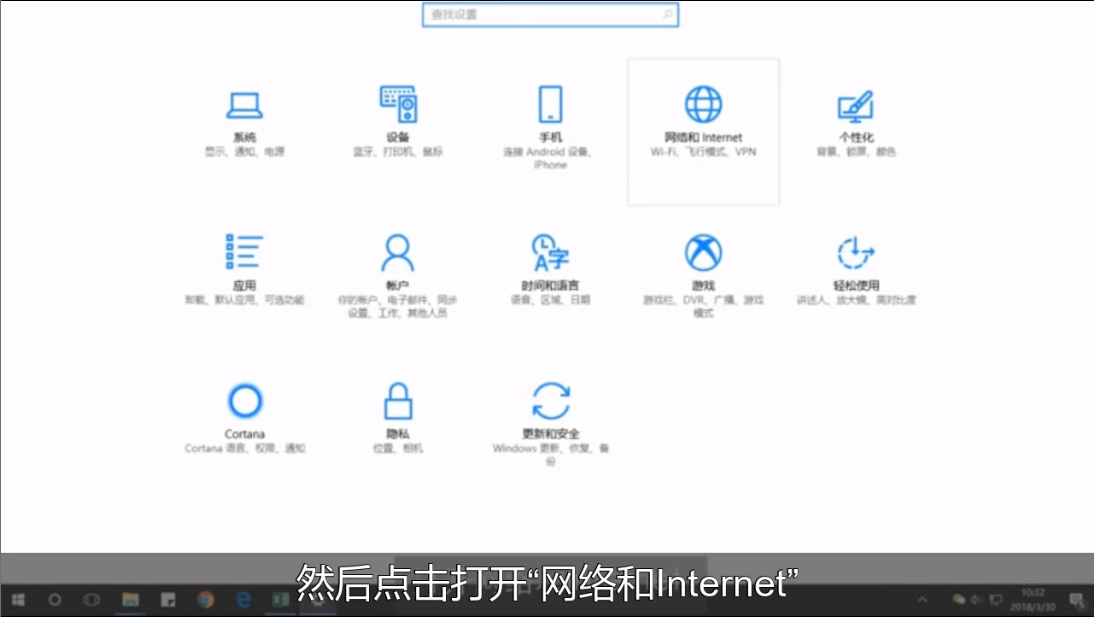Open the 游戏 (Gaming) Xbox icon
1094x617 pixels.
point(703,253)
